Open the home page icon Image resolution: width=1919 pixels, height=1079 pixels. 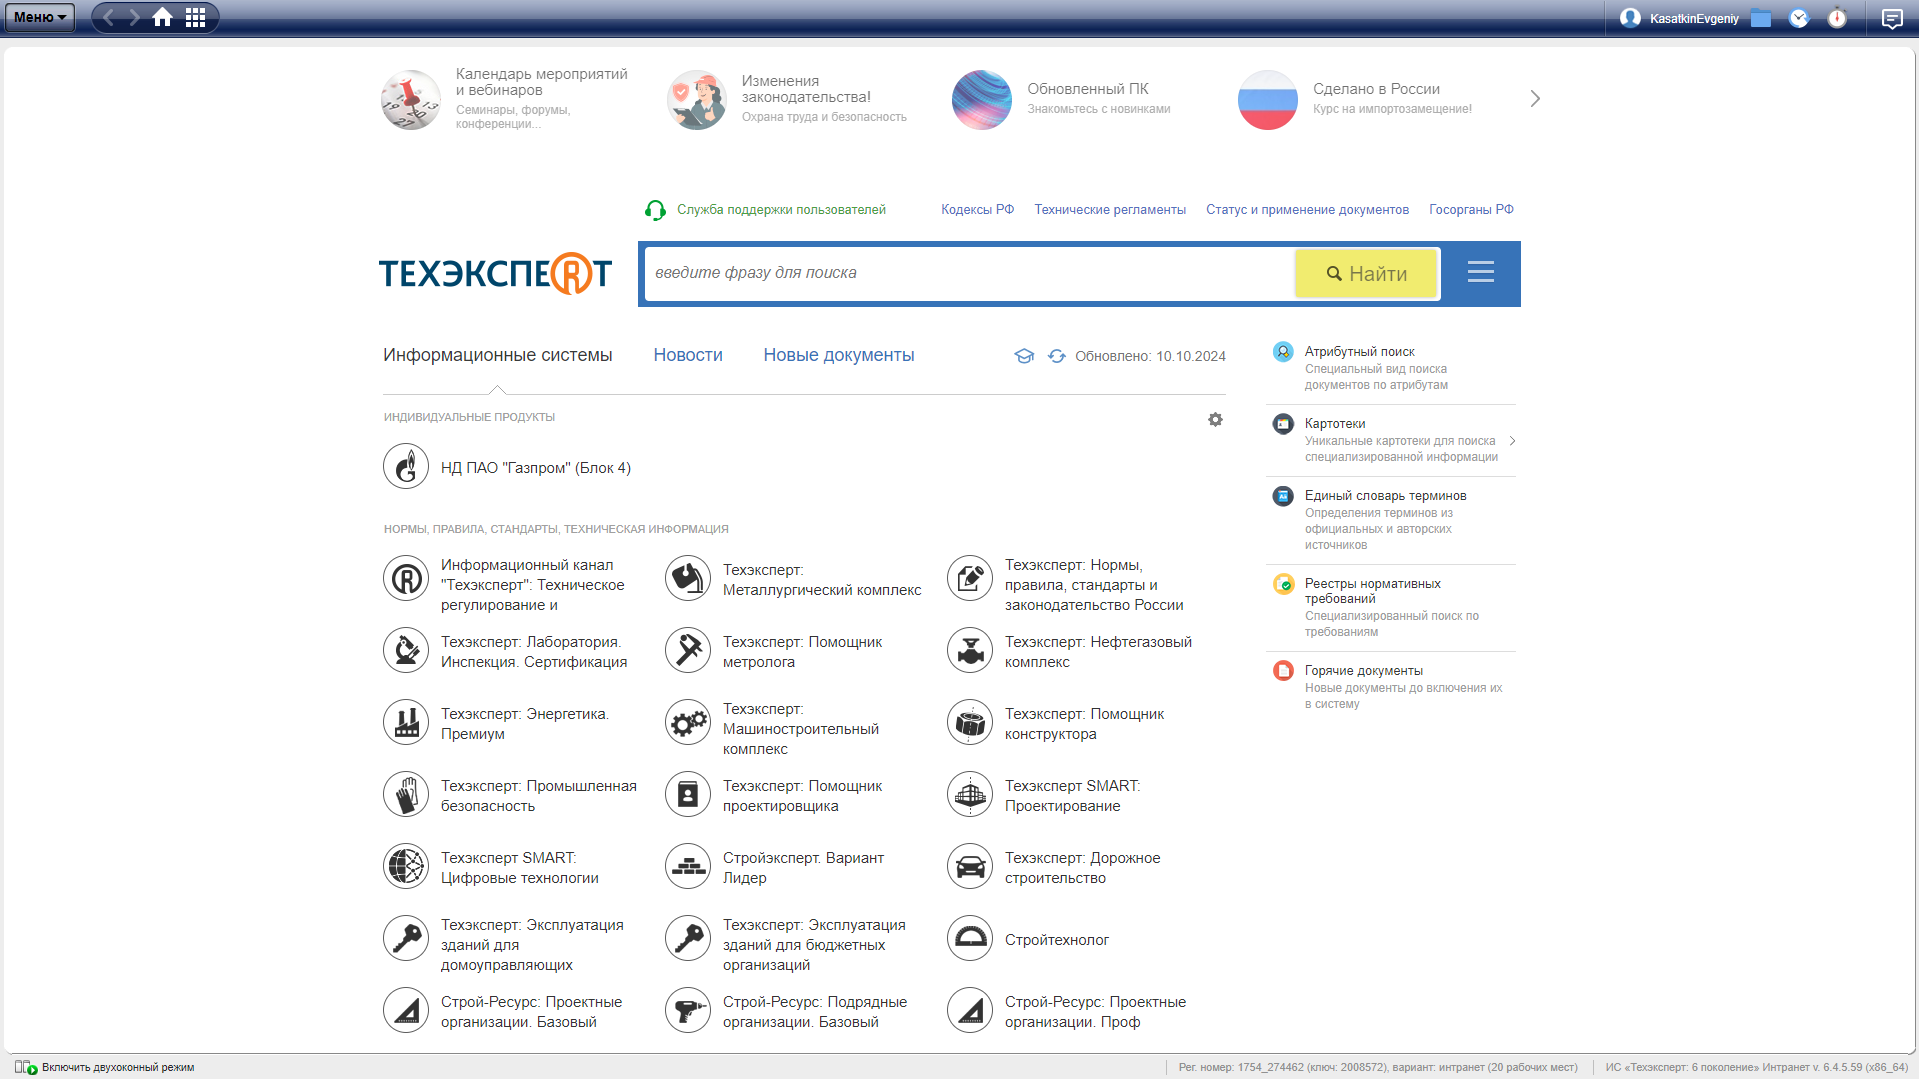[x=162, y=17]
